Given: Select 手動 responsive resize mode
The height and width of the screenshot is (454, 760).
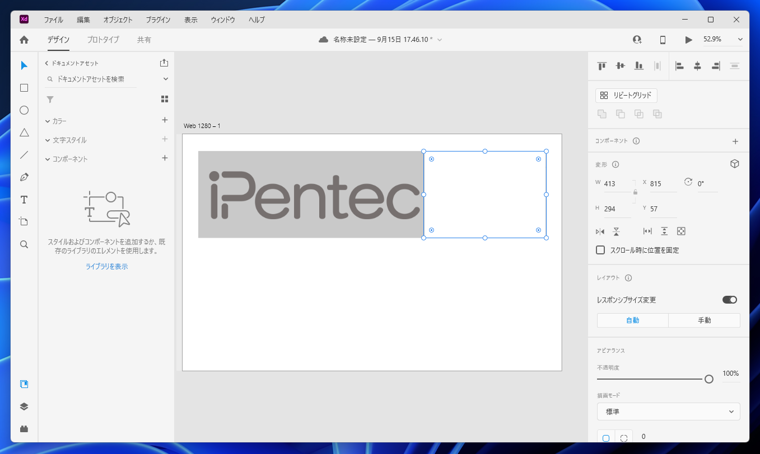Looking at the screenshot, I should (x=704, y=320).
